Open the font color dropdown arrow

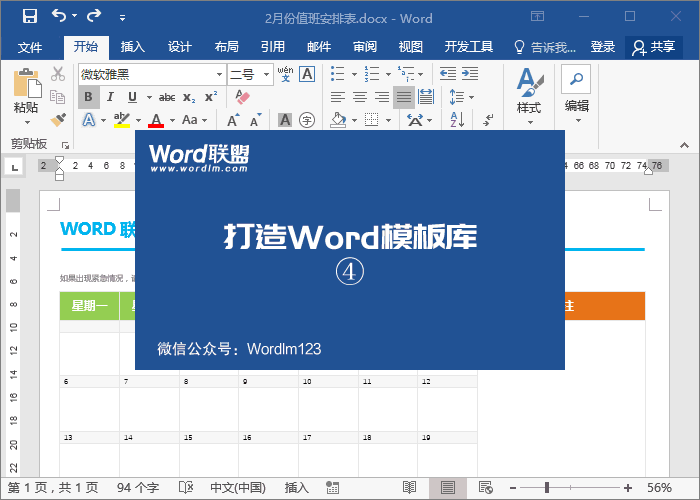(x=172, y=120)
